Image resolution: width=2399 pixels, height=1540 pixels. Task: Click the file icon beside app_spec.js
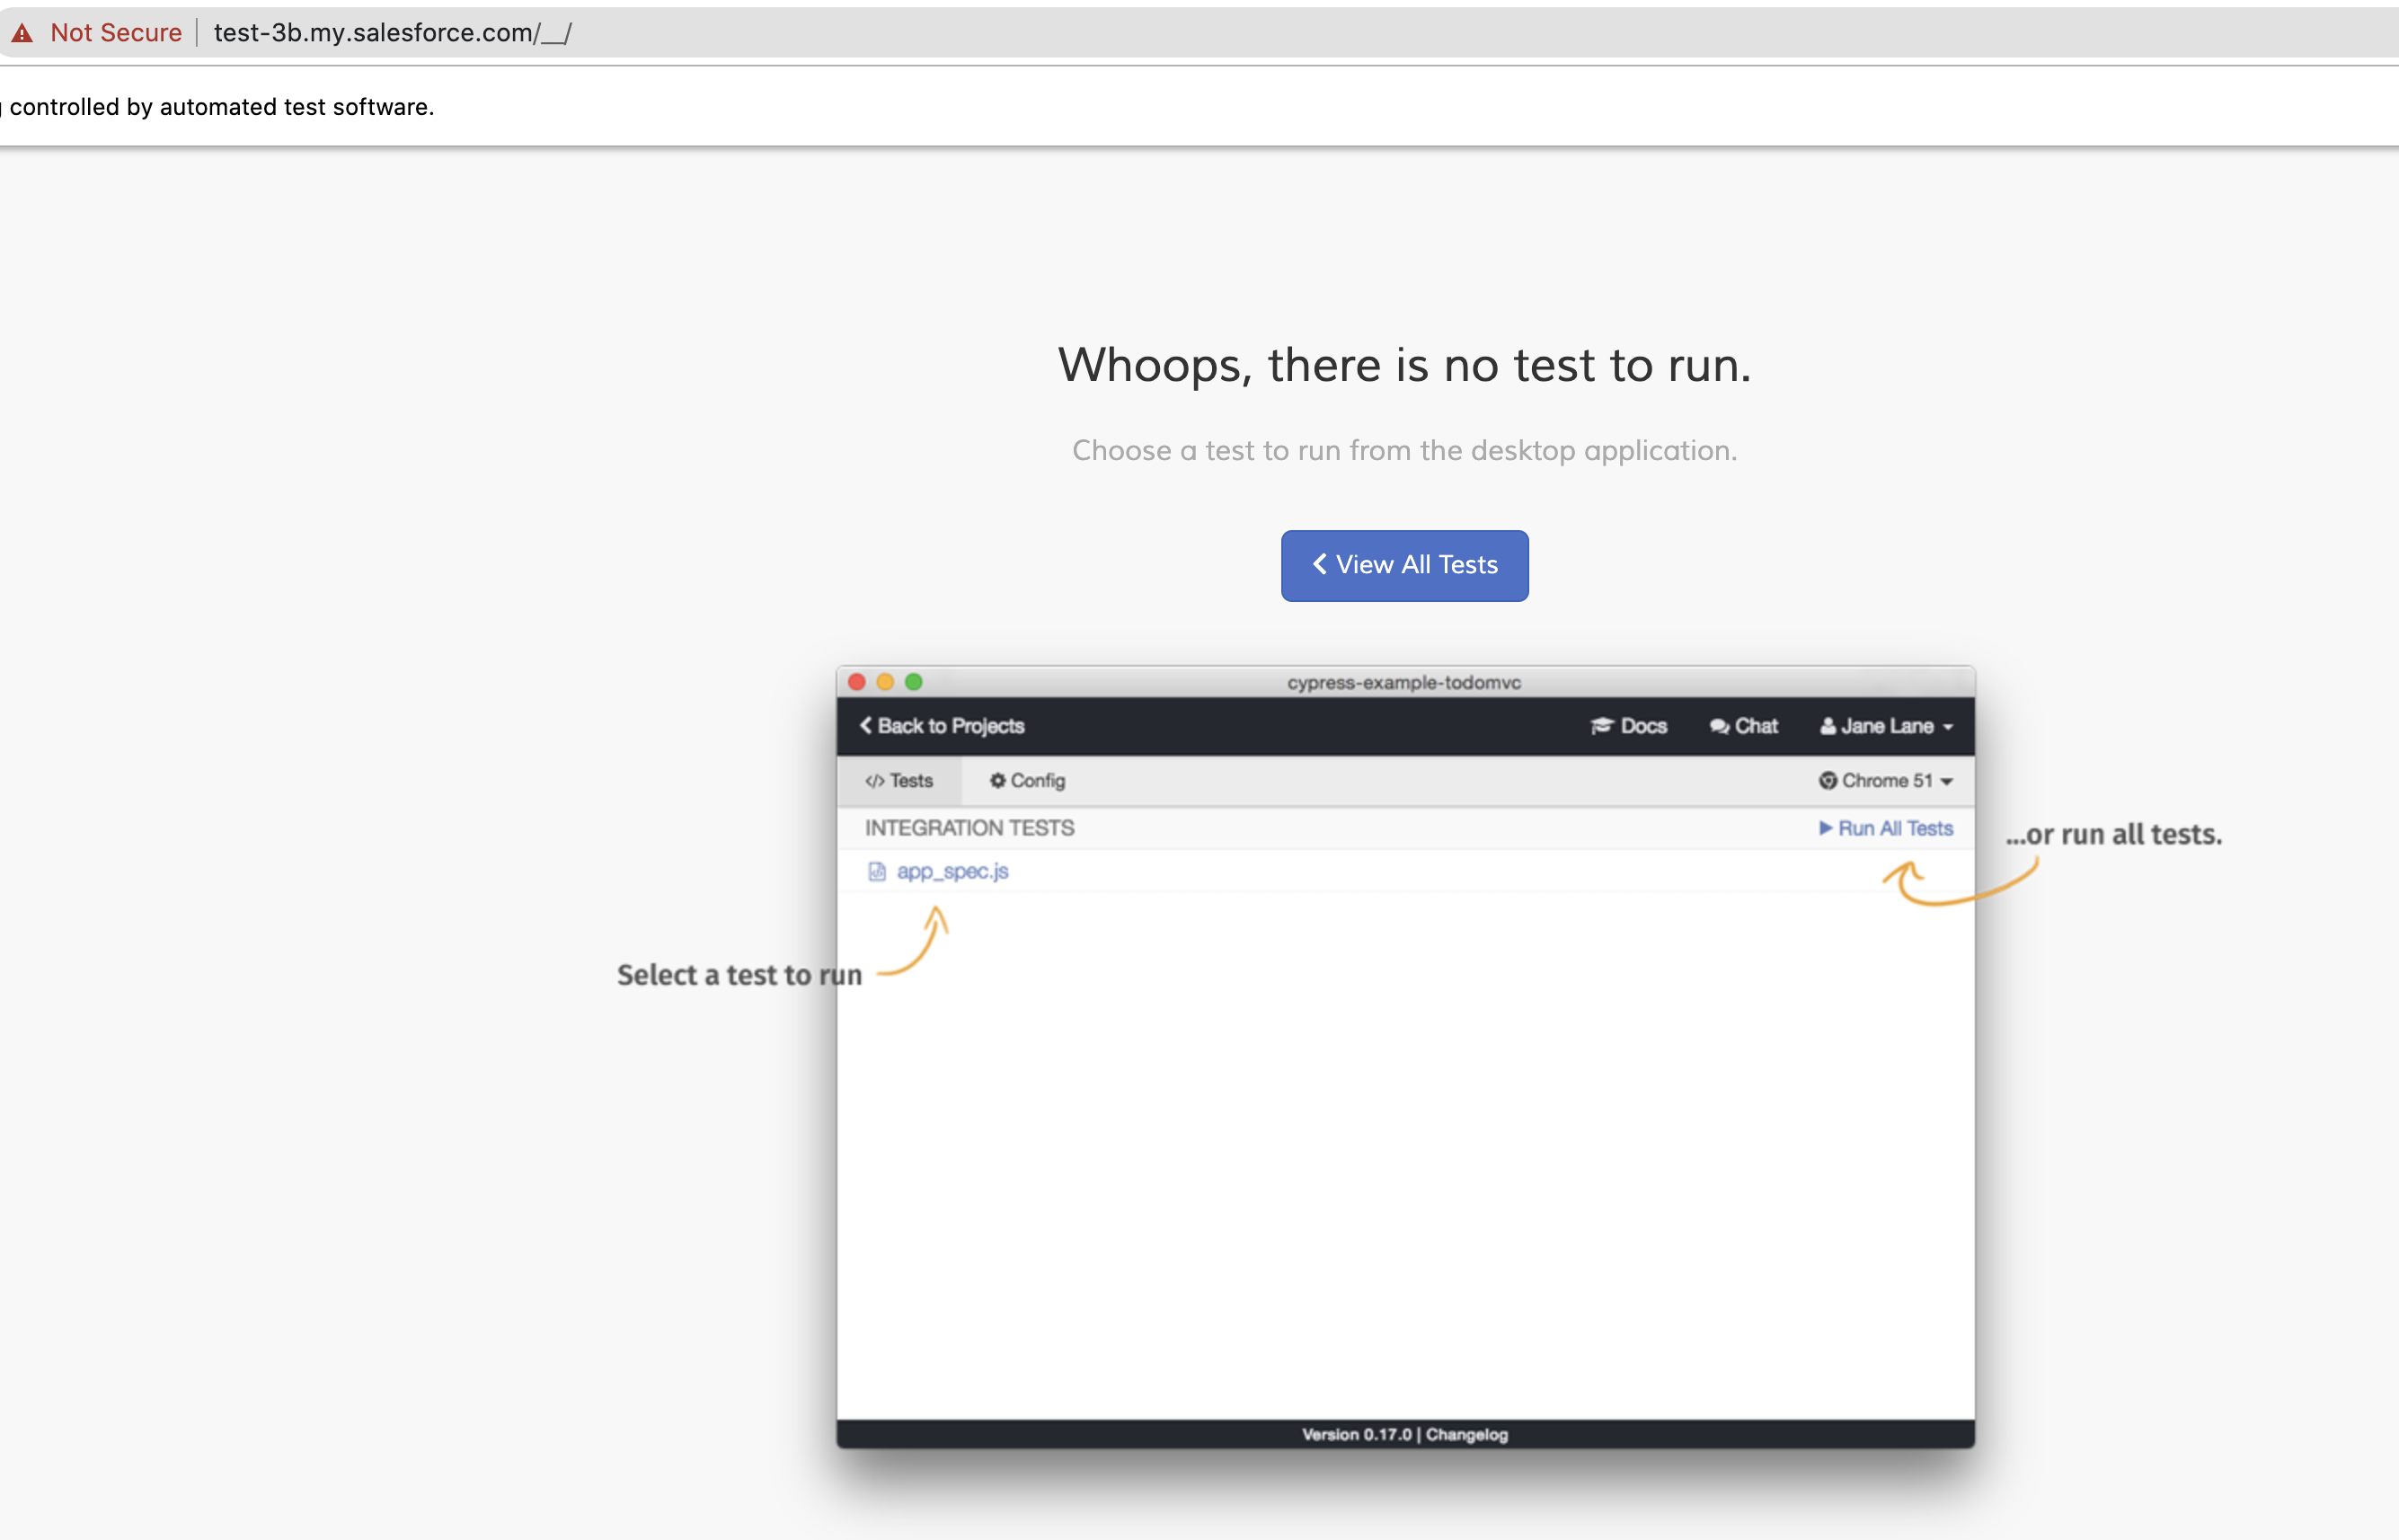(876, 871)
